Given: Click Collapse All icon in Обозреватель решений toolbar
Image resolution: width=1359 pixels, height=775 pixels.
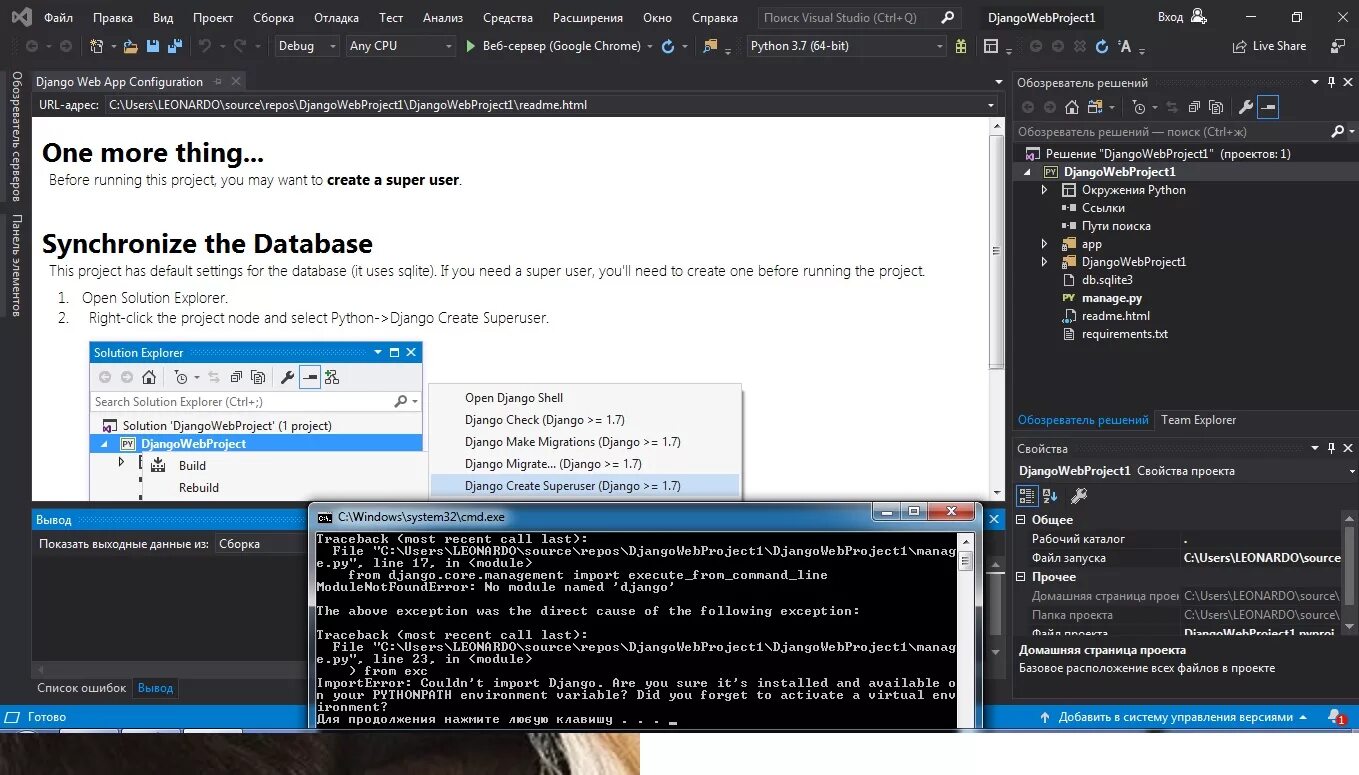Looking at the screenshot, I should [1193, 107].
